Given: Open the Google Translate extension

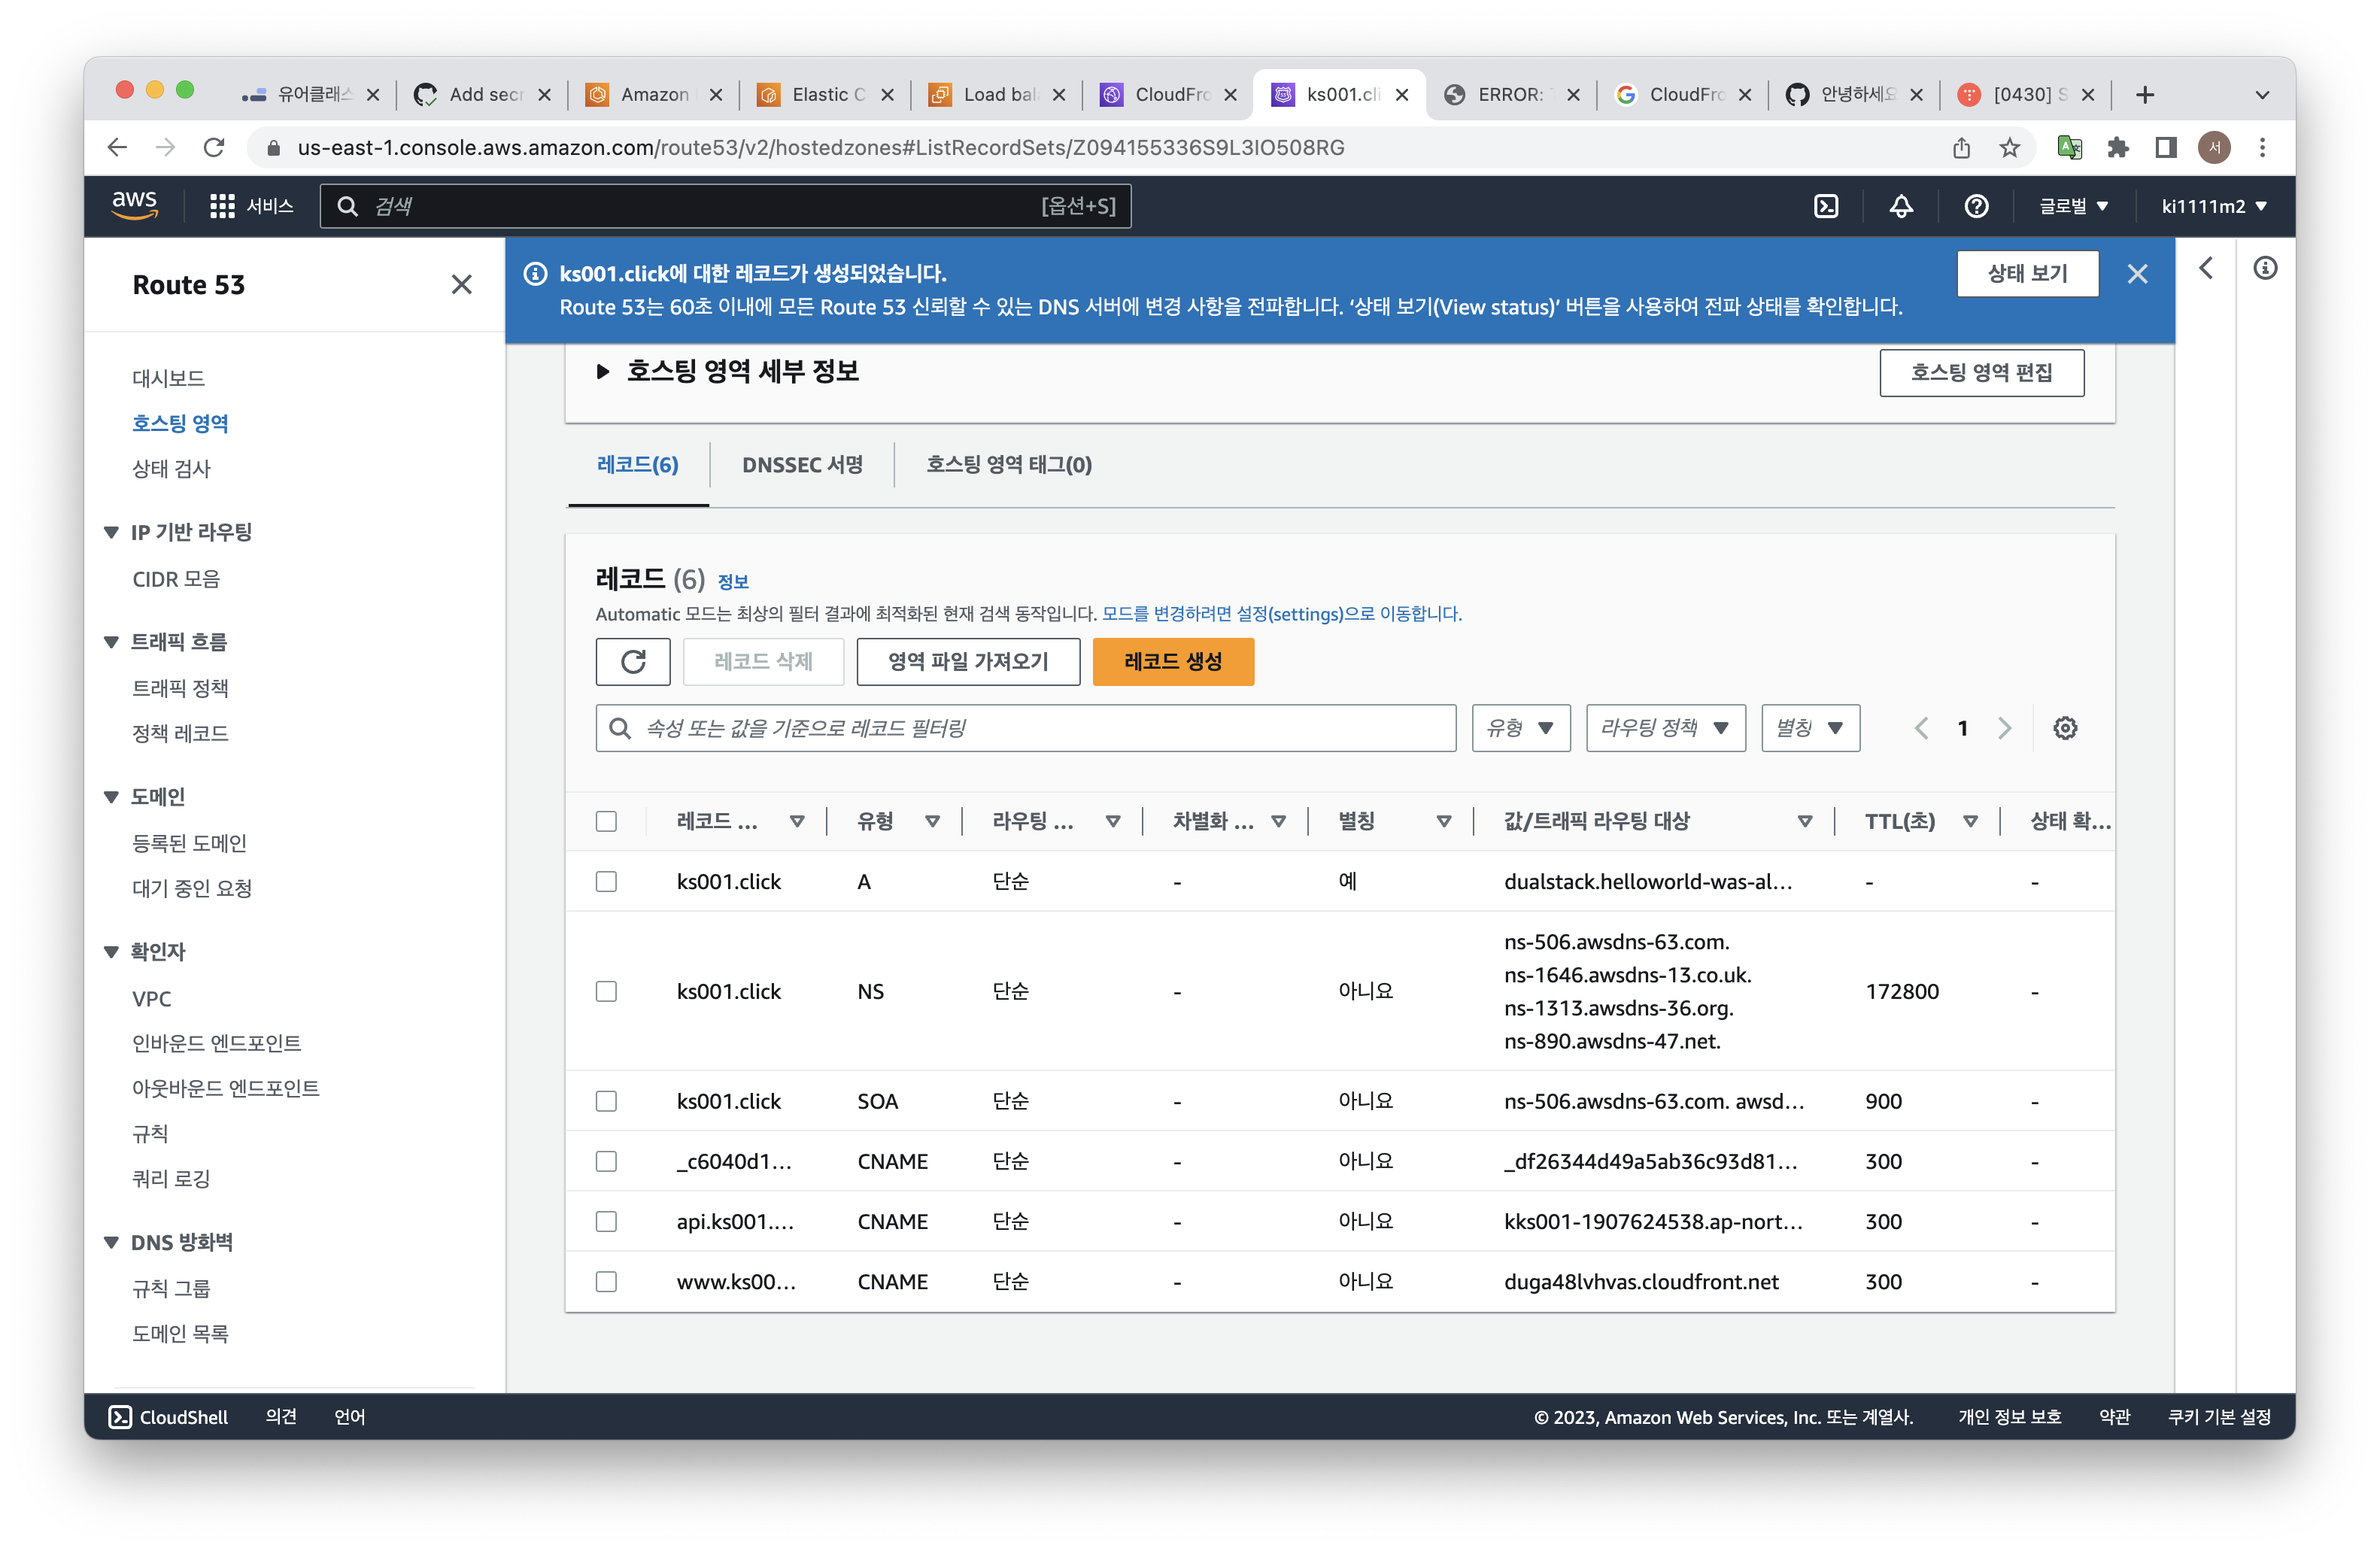Looking at the screenshot, I should tap(2069, 148).
